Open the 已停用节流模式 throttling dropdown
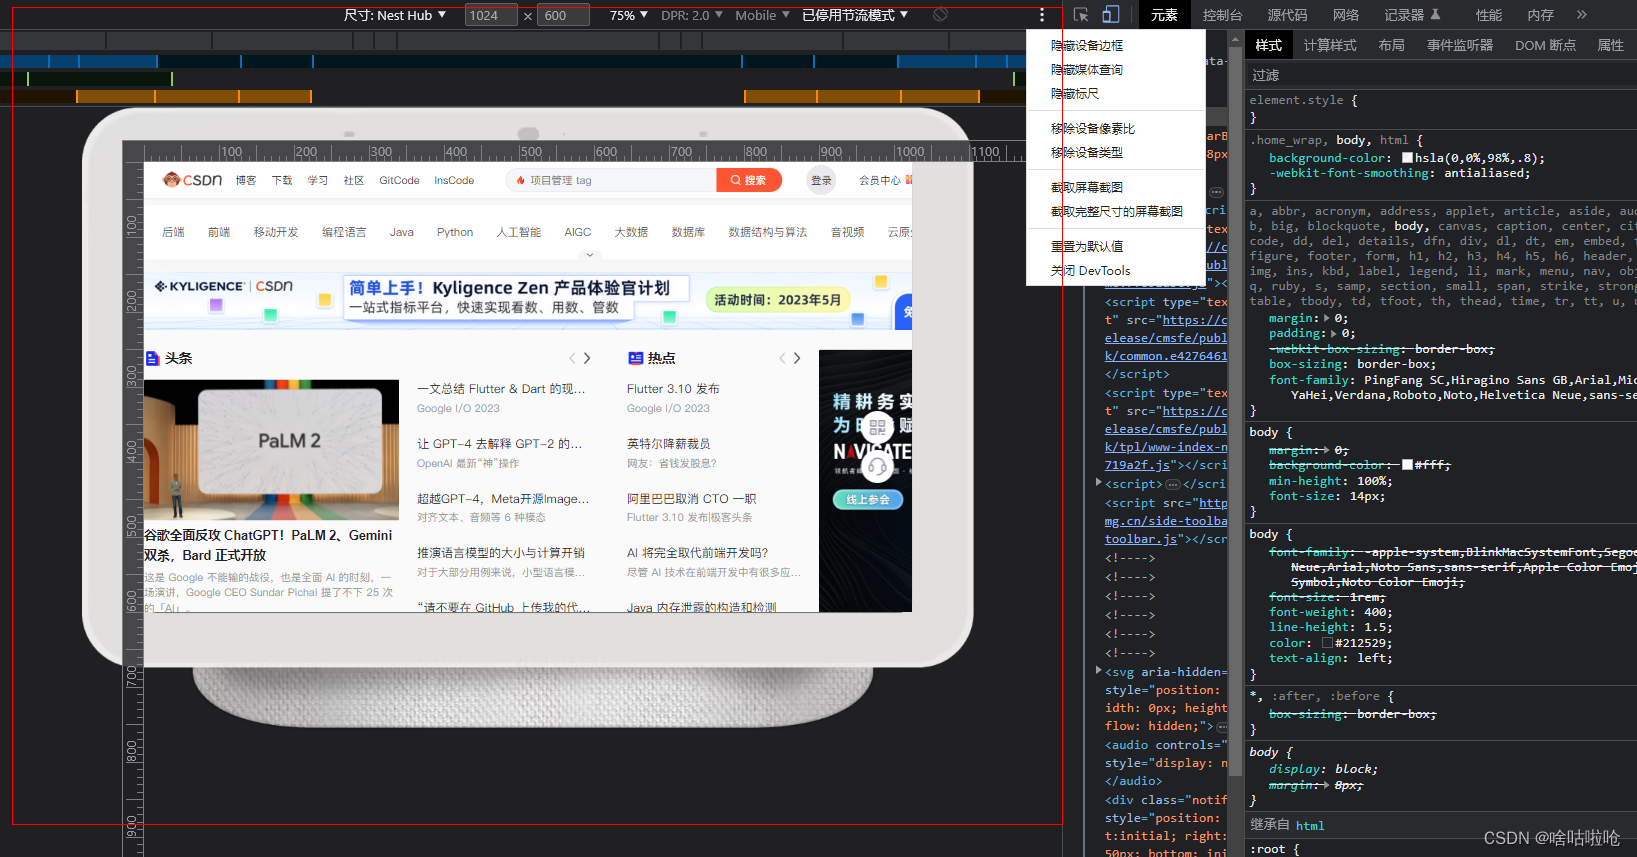Screen dimensions: 1637x857 (x=855, y=15)
